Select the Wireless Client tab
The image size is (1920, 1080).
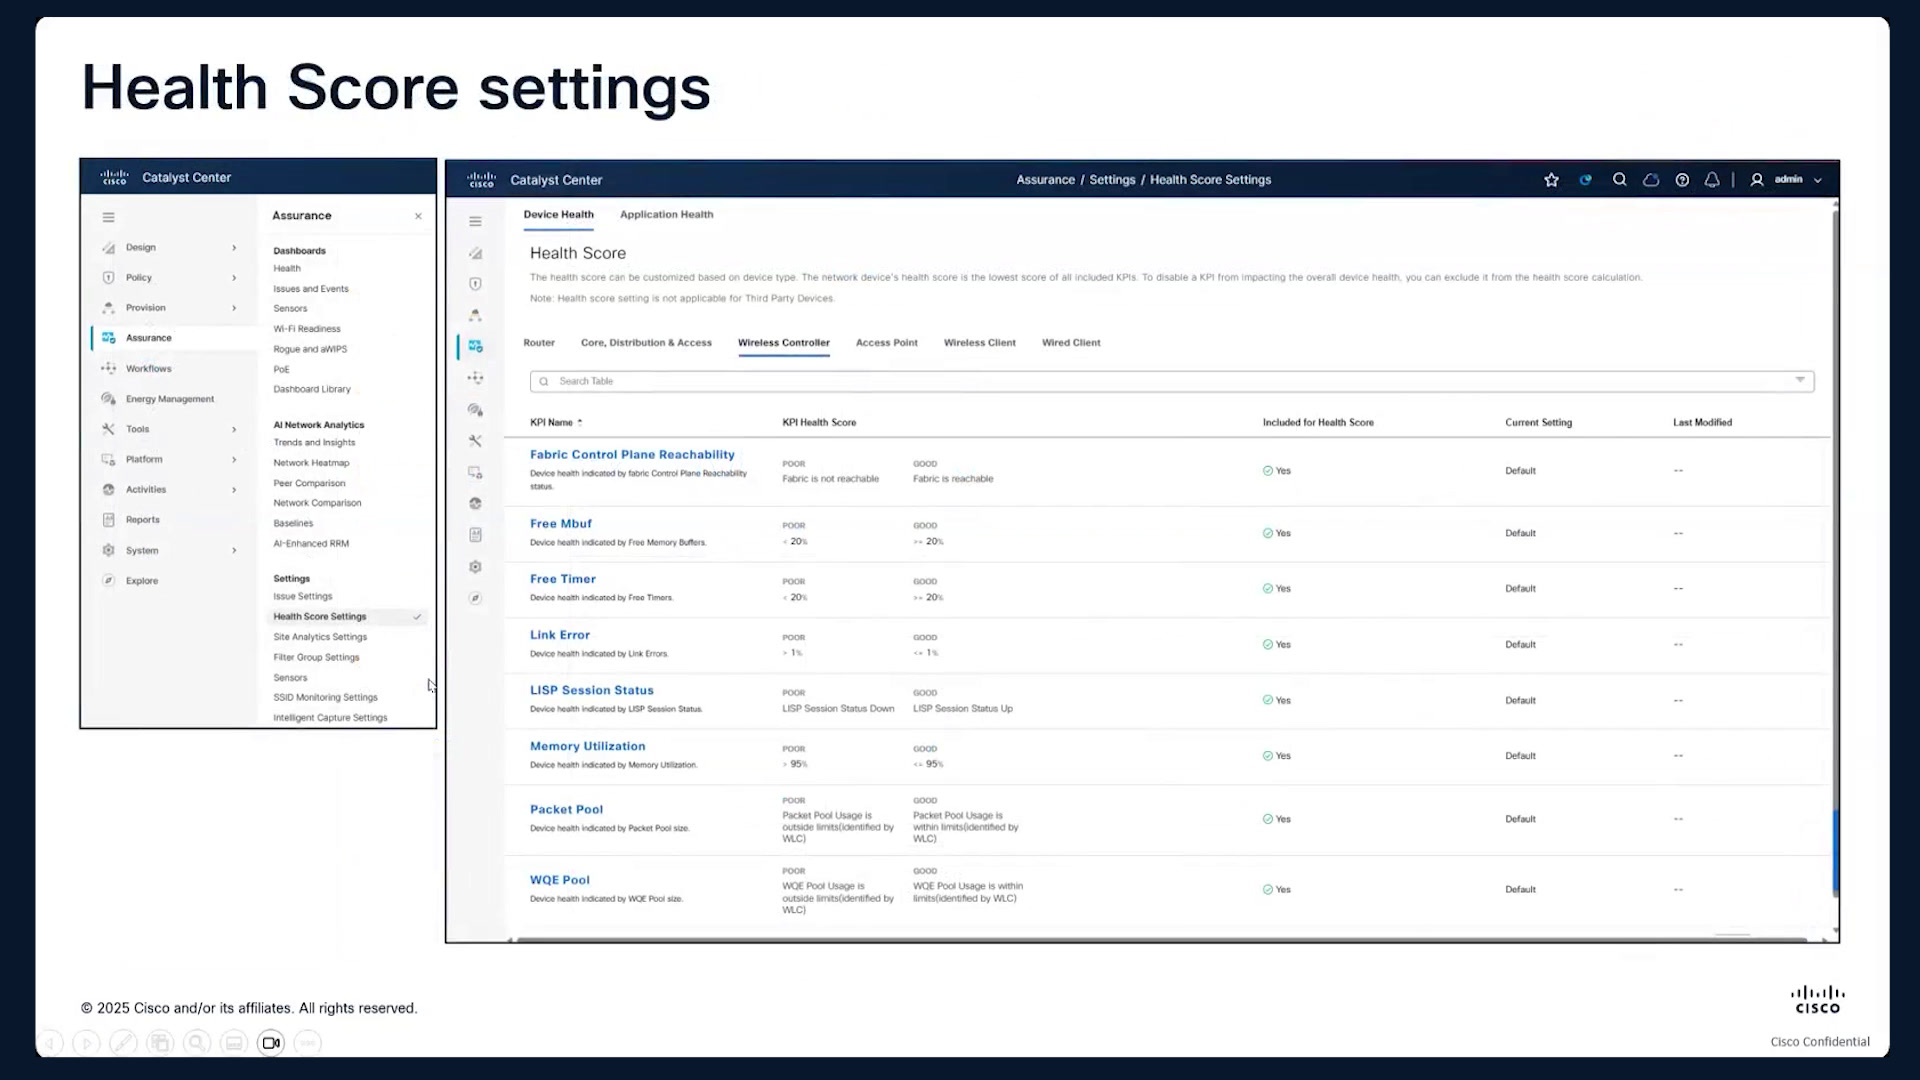click(979, 343)
